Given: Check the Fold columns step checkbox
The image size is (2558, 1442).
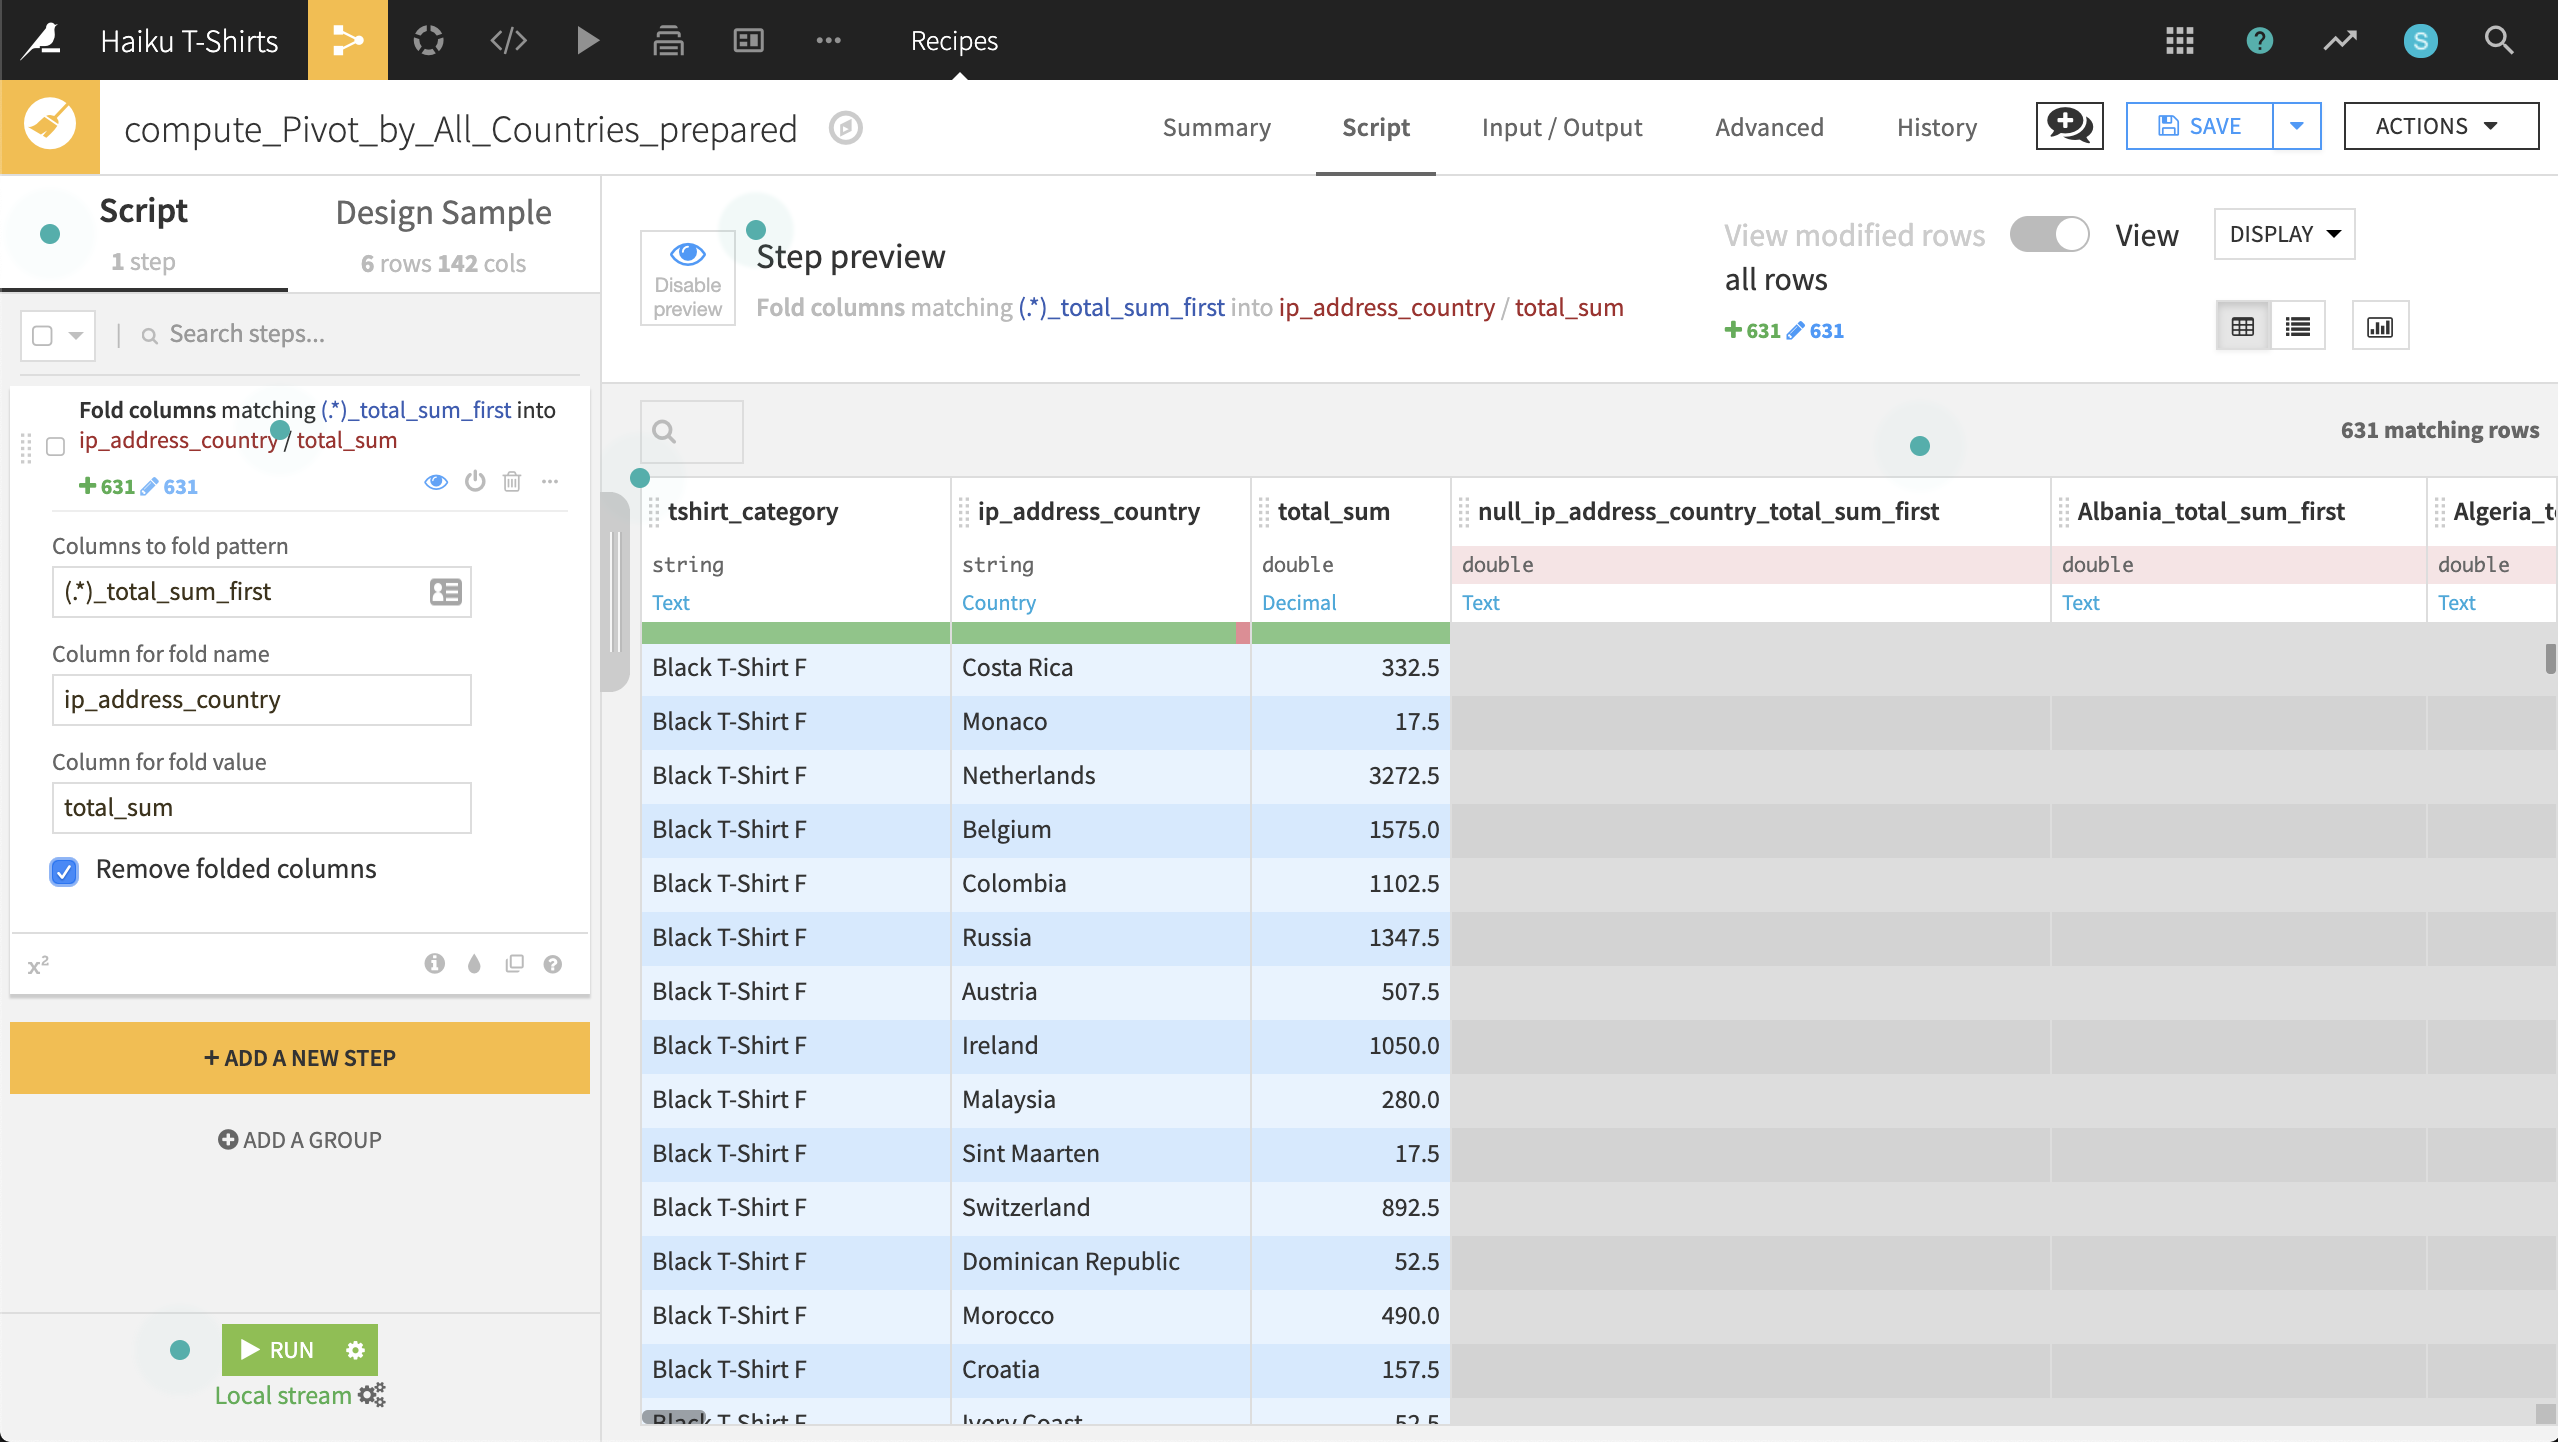Looking at the screenshot, I should coord(56,446).
